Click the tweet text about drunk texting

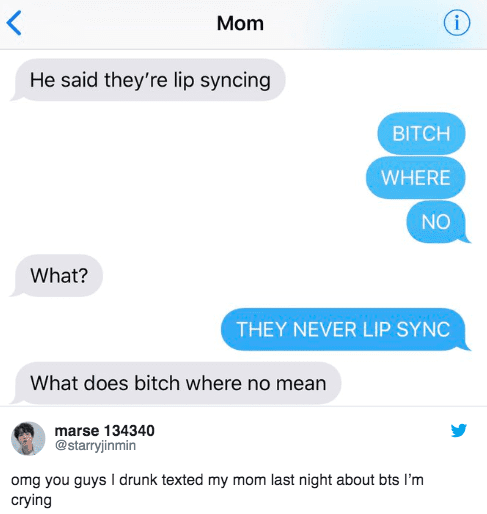point(217,490)
